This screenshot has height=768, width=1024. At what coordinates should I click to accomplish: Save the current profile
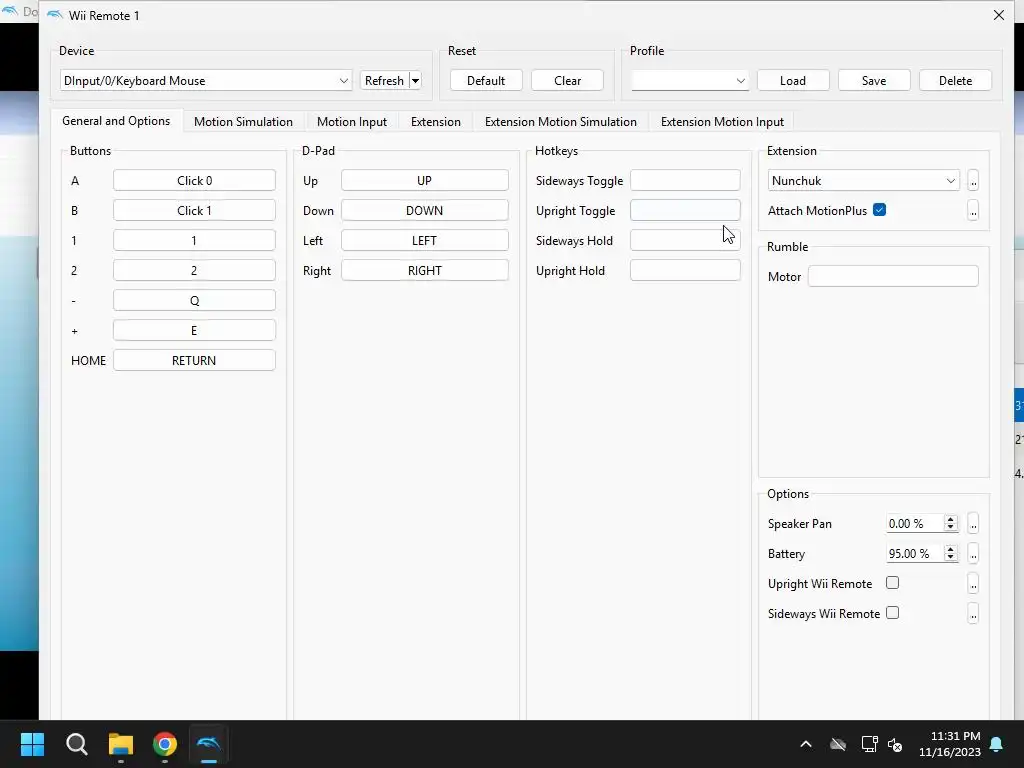coord(874,80)
